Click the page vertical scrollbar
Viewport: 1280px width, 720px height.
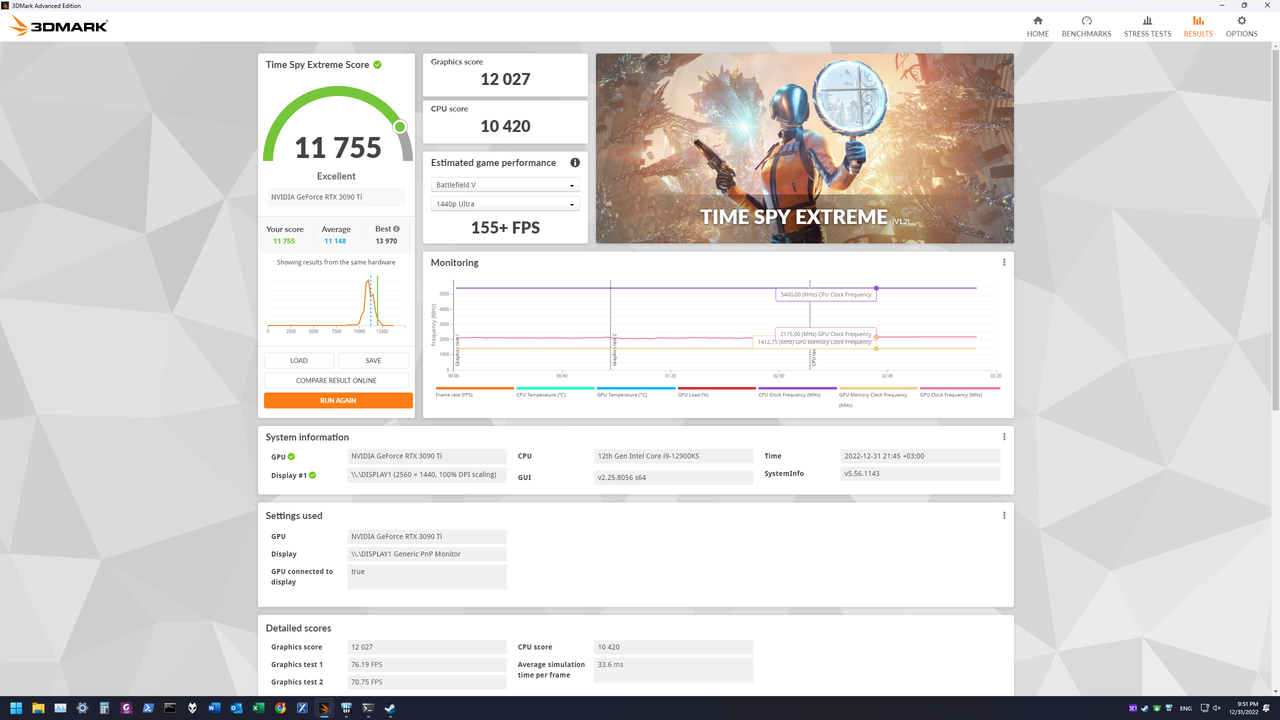click(x=1275, y=230)
